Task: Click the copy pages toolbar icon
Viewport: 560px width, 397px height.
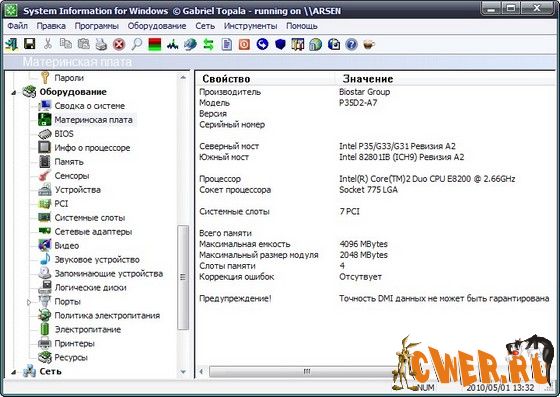Action: (65, 44)
